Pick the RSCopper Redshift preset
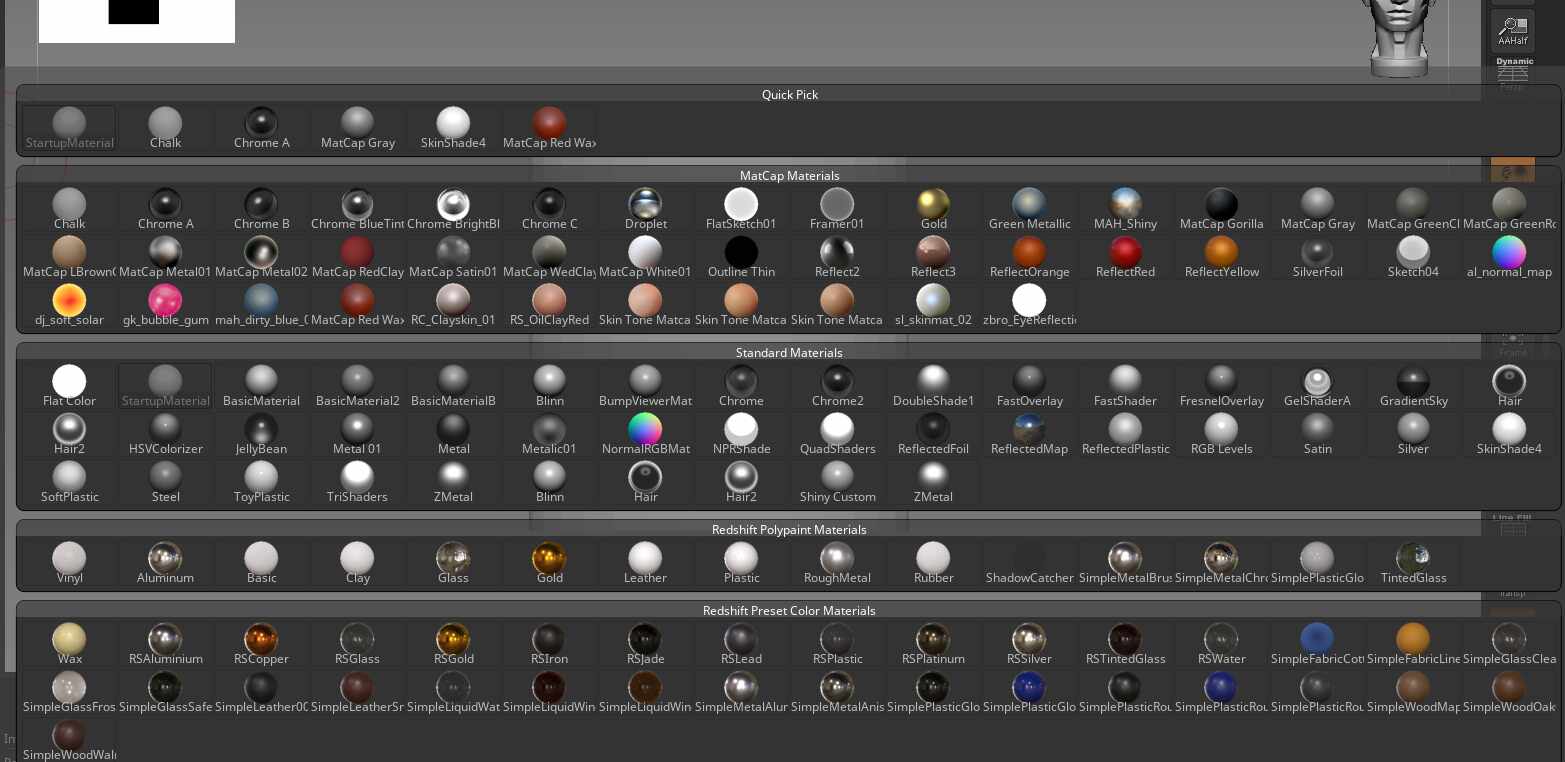Viewport: 1565px width, 762px height. [x=261, y=643]
